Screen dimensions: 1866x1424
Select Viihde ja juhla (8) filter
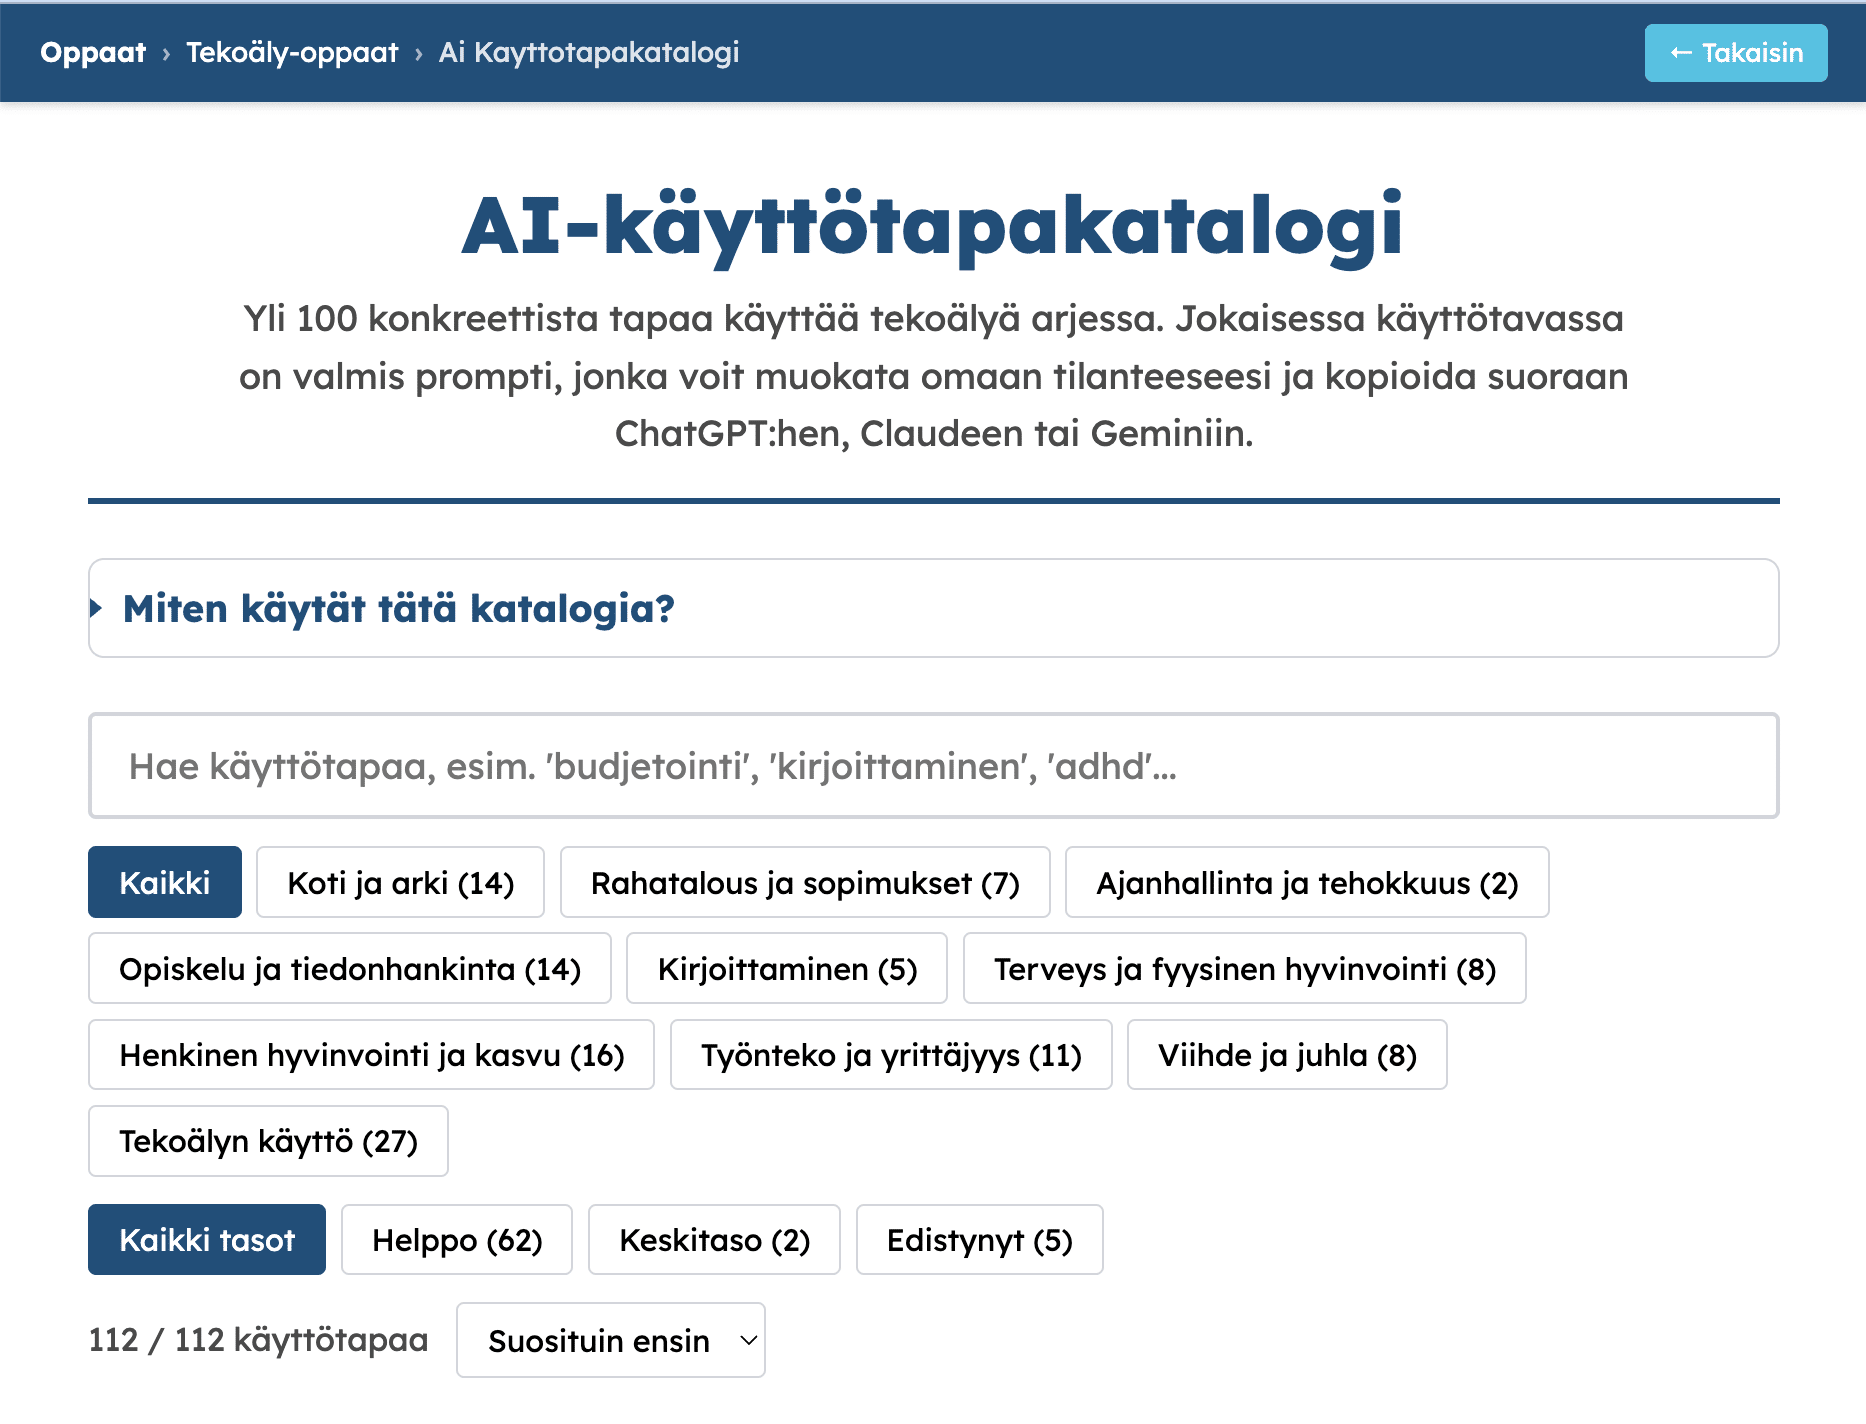tap(1286, 1055)
